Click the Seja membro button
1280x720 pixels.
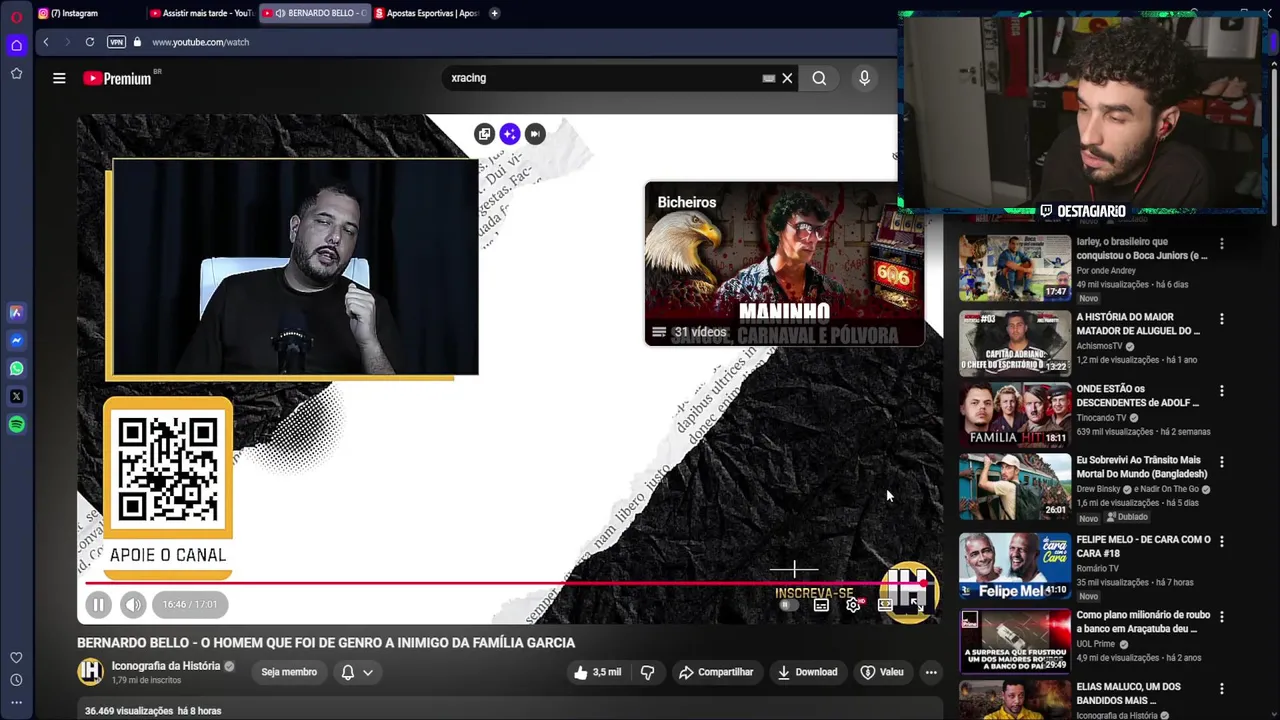click(x=289, y=672)
